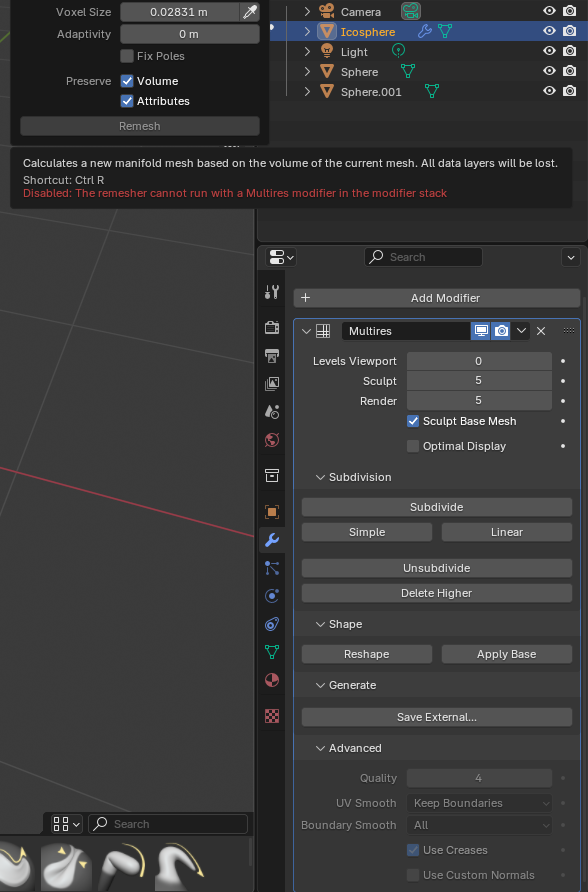
Task: Click the Icosphere mesh data icon
Action: pyautogui.click(x=445, y=31)
